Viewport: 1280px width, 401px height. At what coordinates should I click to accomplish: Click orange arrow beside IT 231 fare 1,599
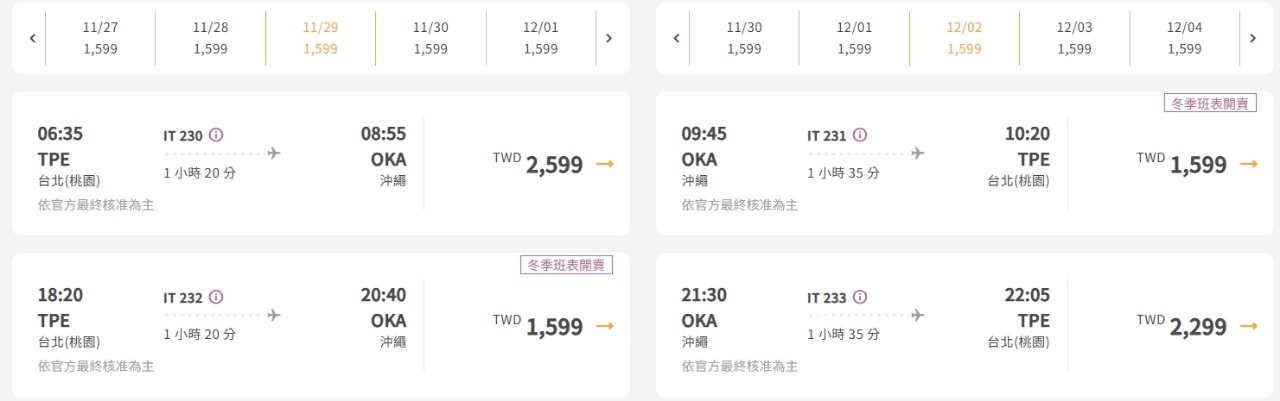click(1248, 164)
